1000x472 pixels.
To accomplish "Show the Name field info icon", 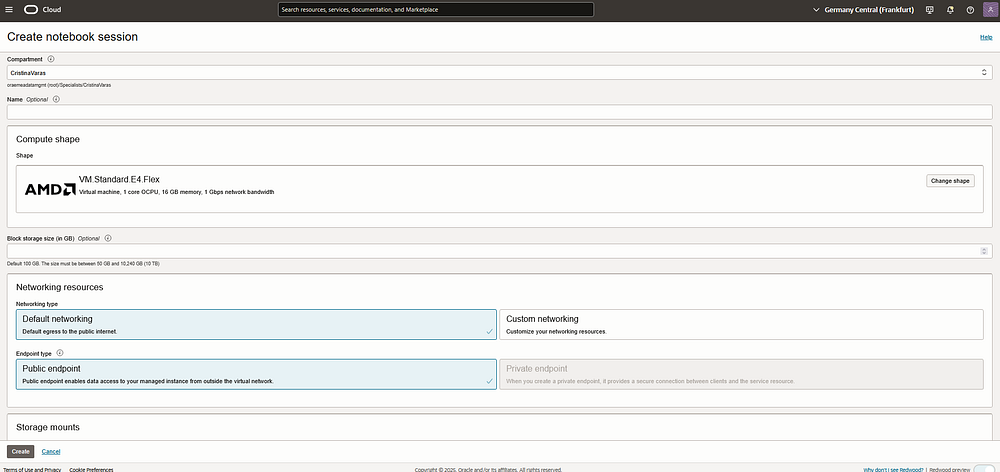I will tap(56, 99).
